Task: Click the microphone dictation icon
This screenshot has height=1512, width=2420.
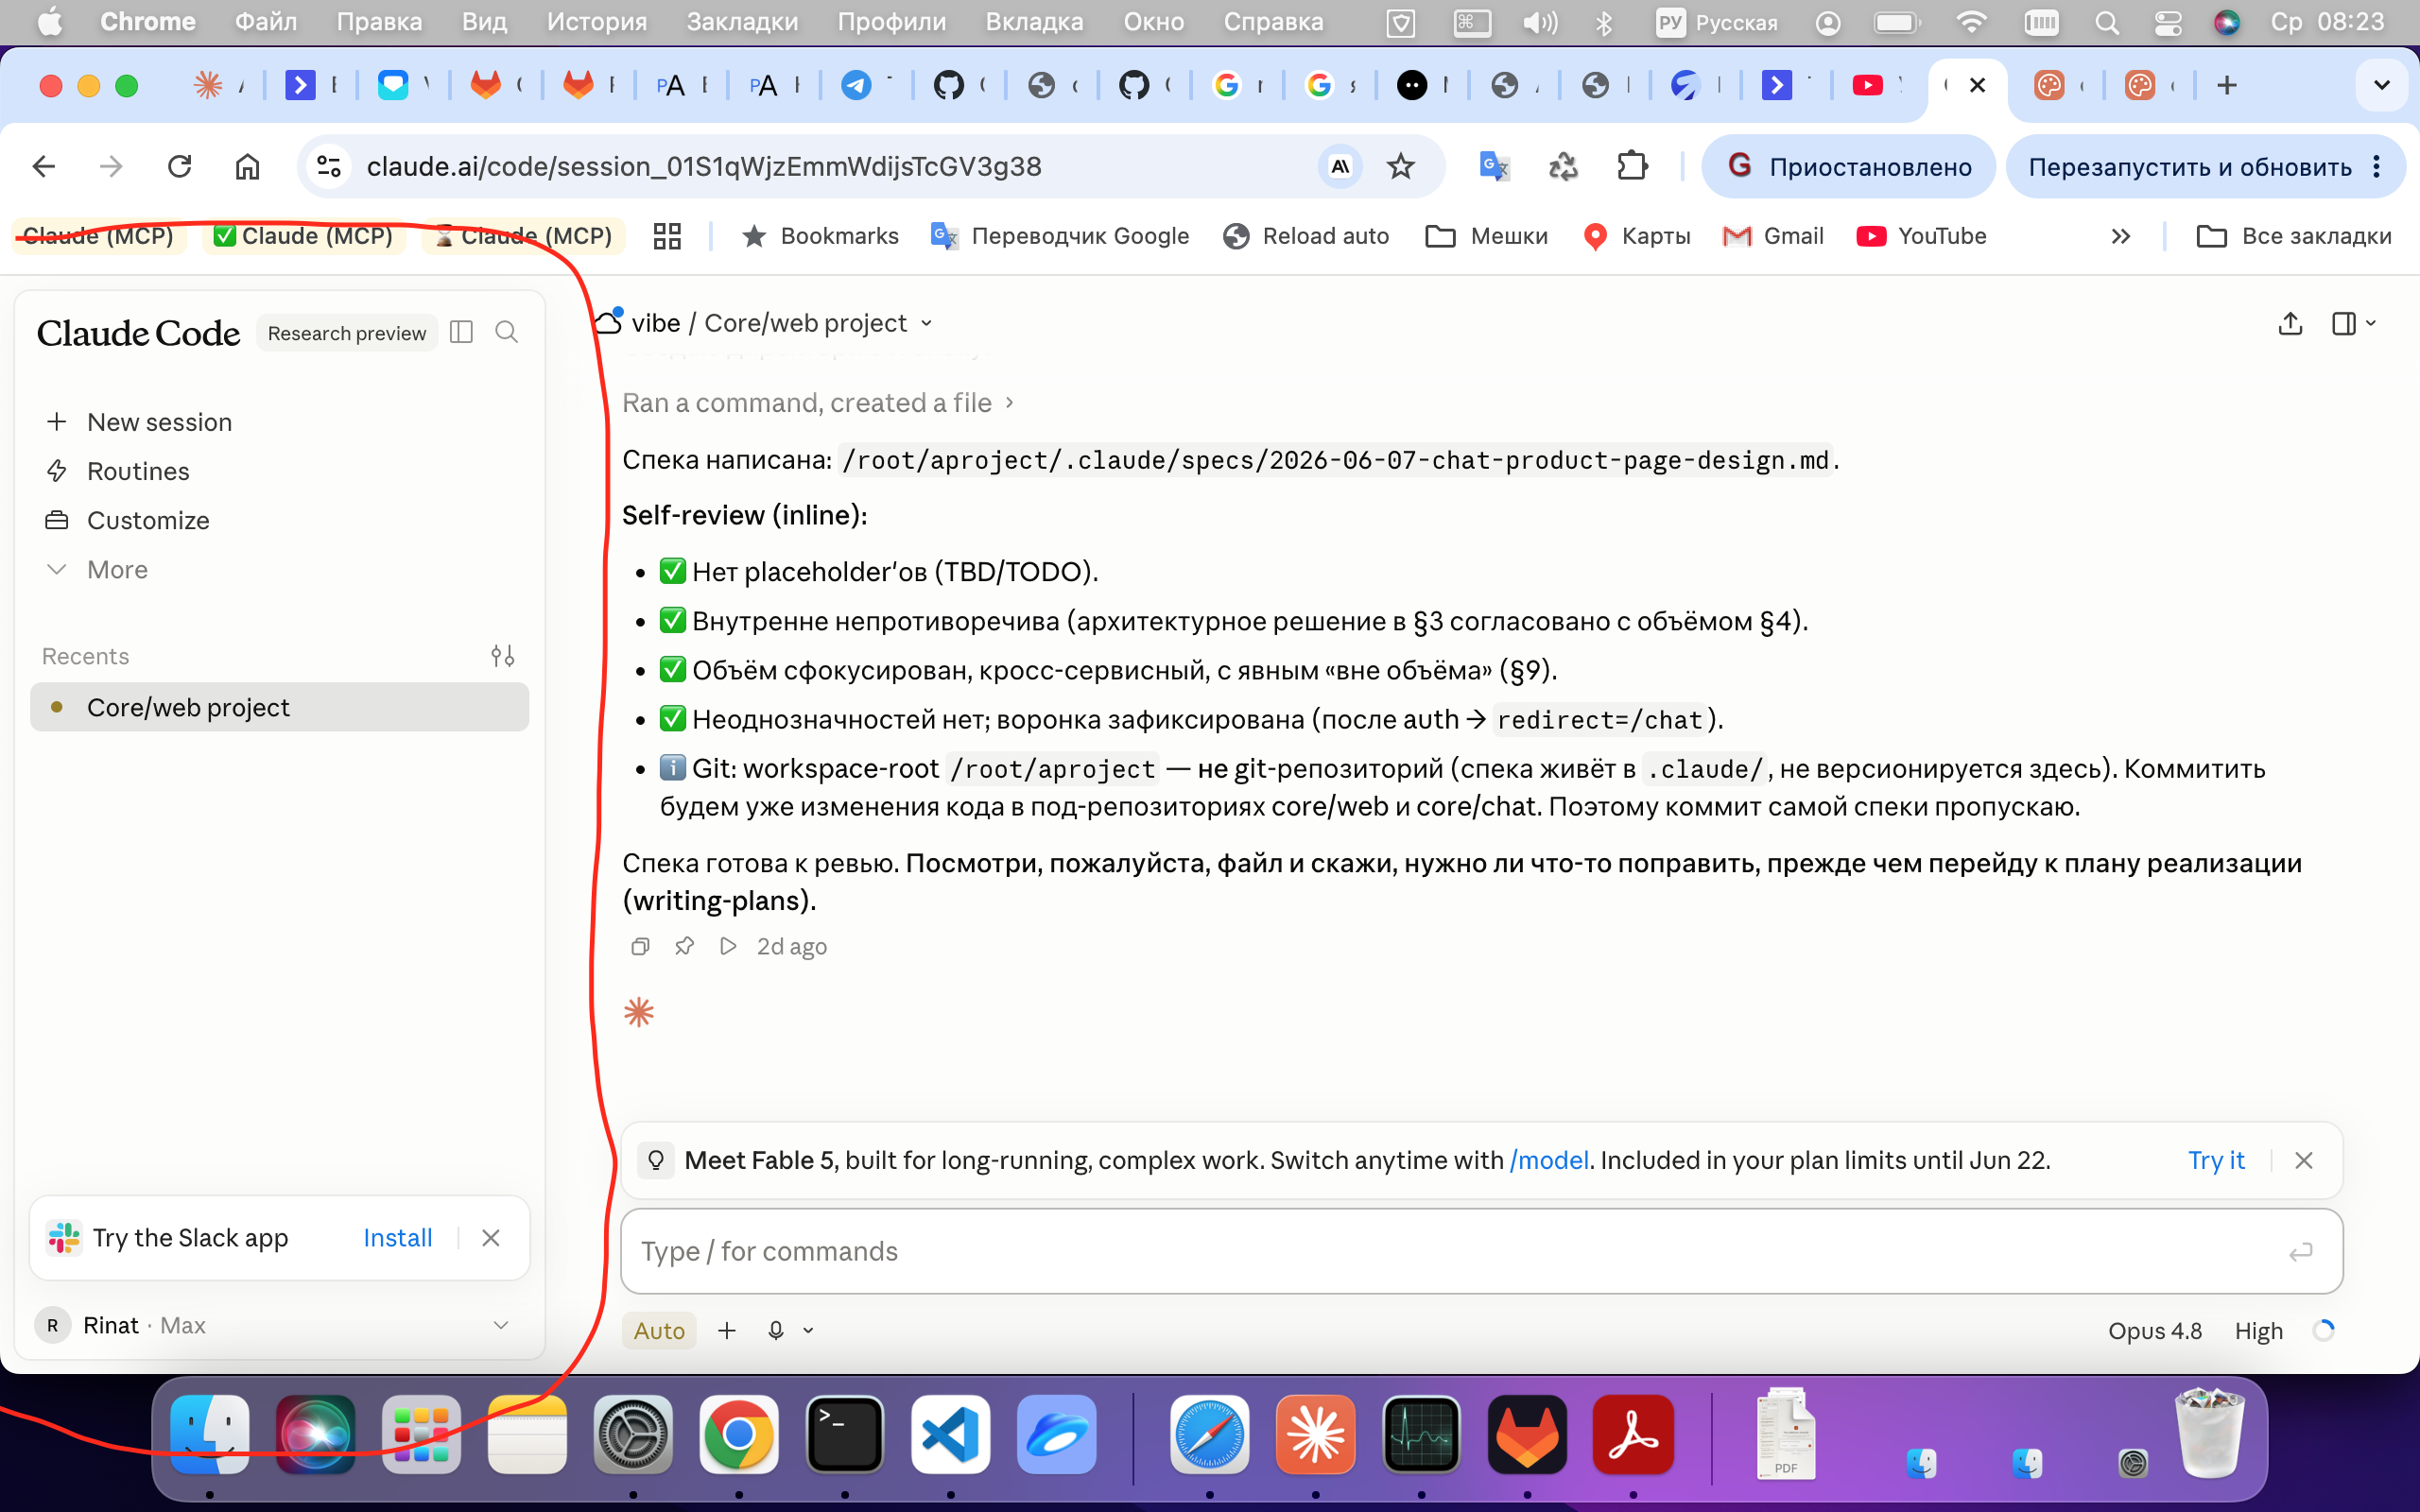Action: click(775, 1330)
